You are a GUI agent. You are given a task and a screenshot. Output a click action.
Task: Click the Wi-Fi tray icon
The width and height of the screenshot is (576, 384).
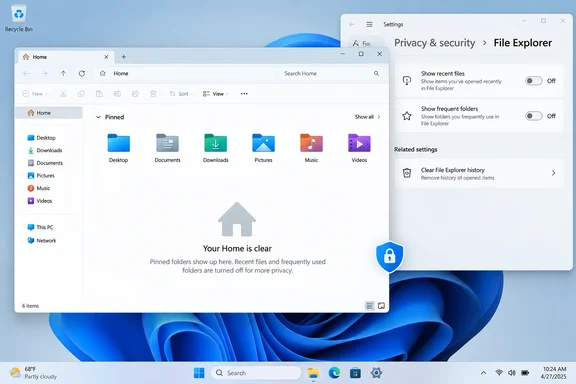pyautogui.click(x=499, y=373)
